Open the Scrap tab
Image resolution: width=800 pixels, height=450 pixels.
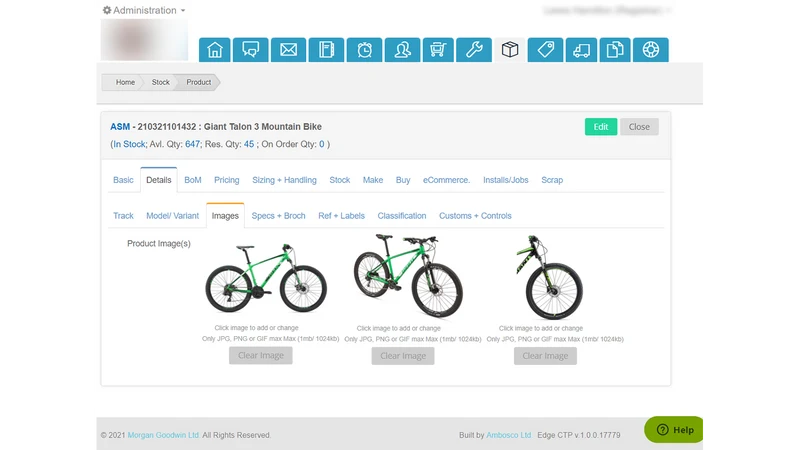coord(552,180)
